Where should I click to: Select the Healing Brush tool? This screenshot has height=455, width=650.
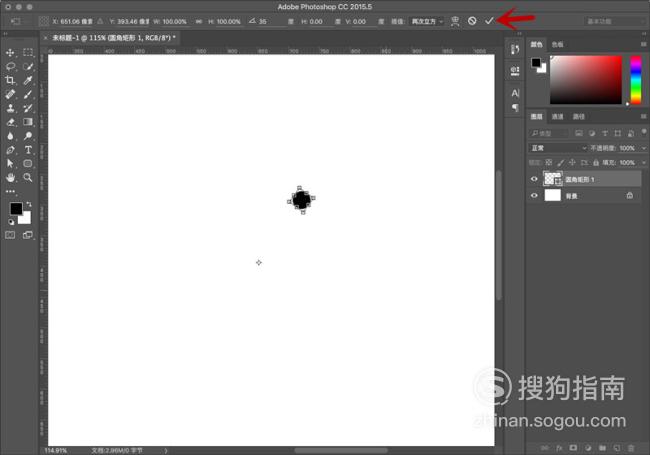(10, 94)
